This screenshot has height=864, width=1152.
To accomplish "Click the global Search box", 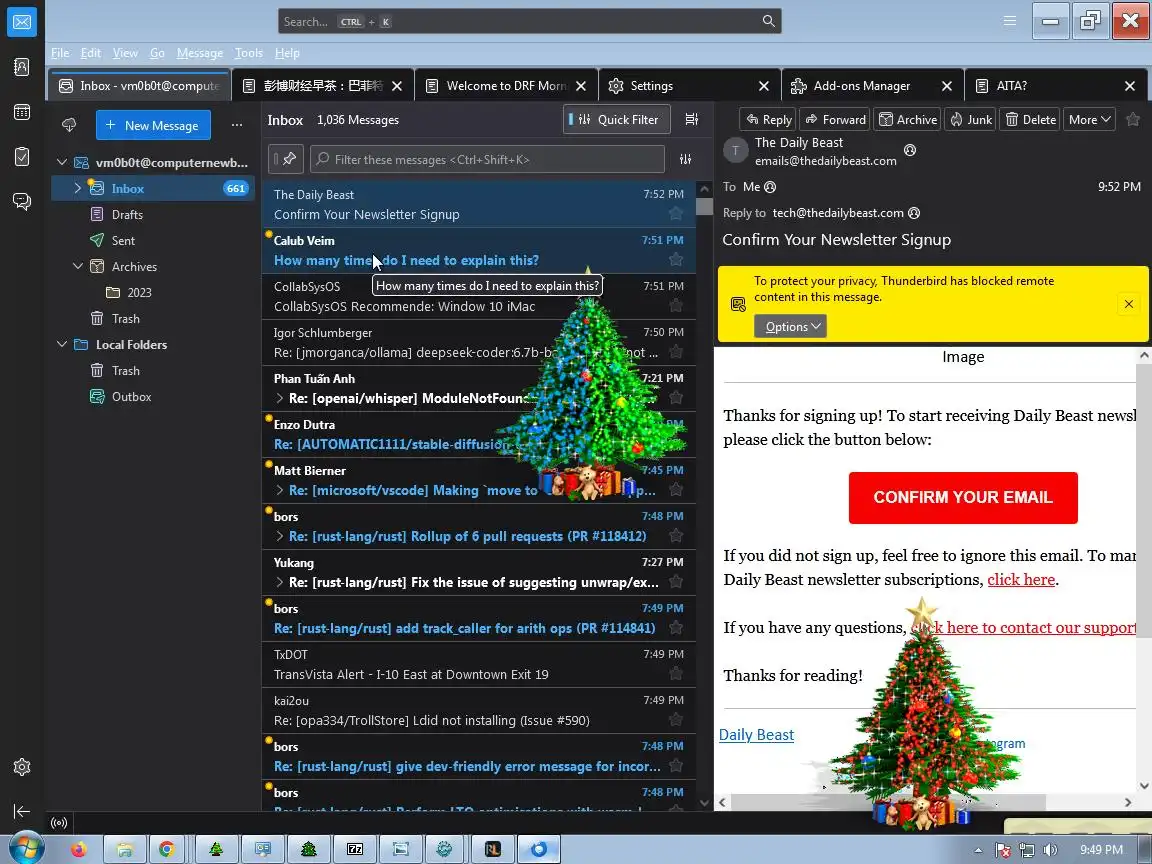I will (x=529, y=21).
